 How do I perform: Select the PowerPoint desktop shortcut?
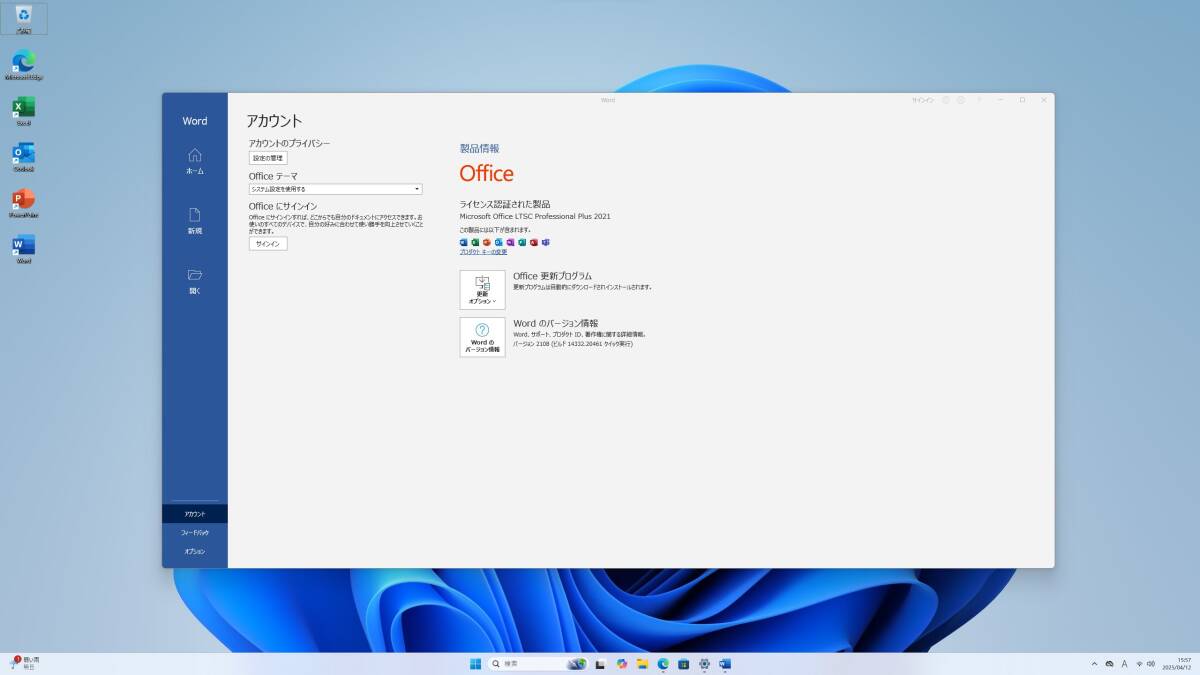click(x=24, y=203)
